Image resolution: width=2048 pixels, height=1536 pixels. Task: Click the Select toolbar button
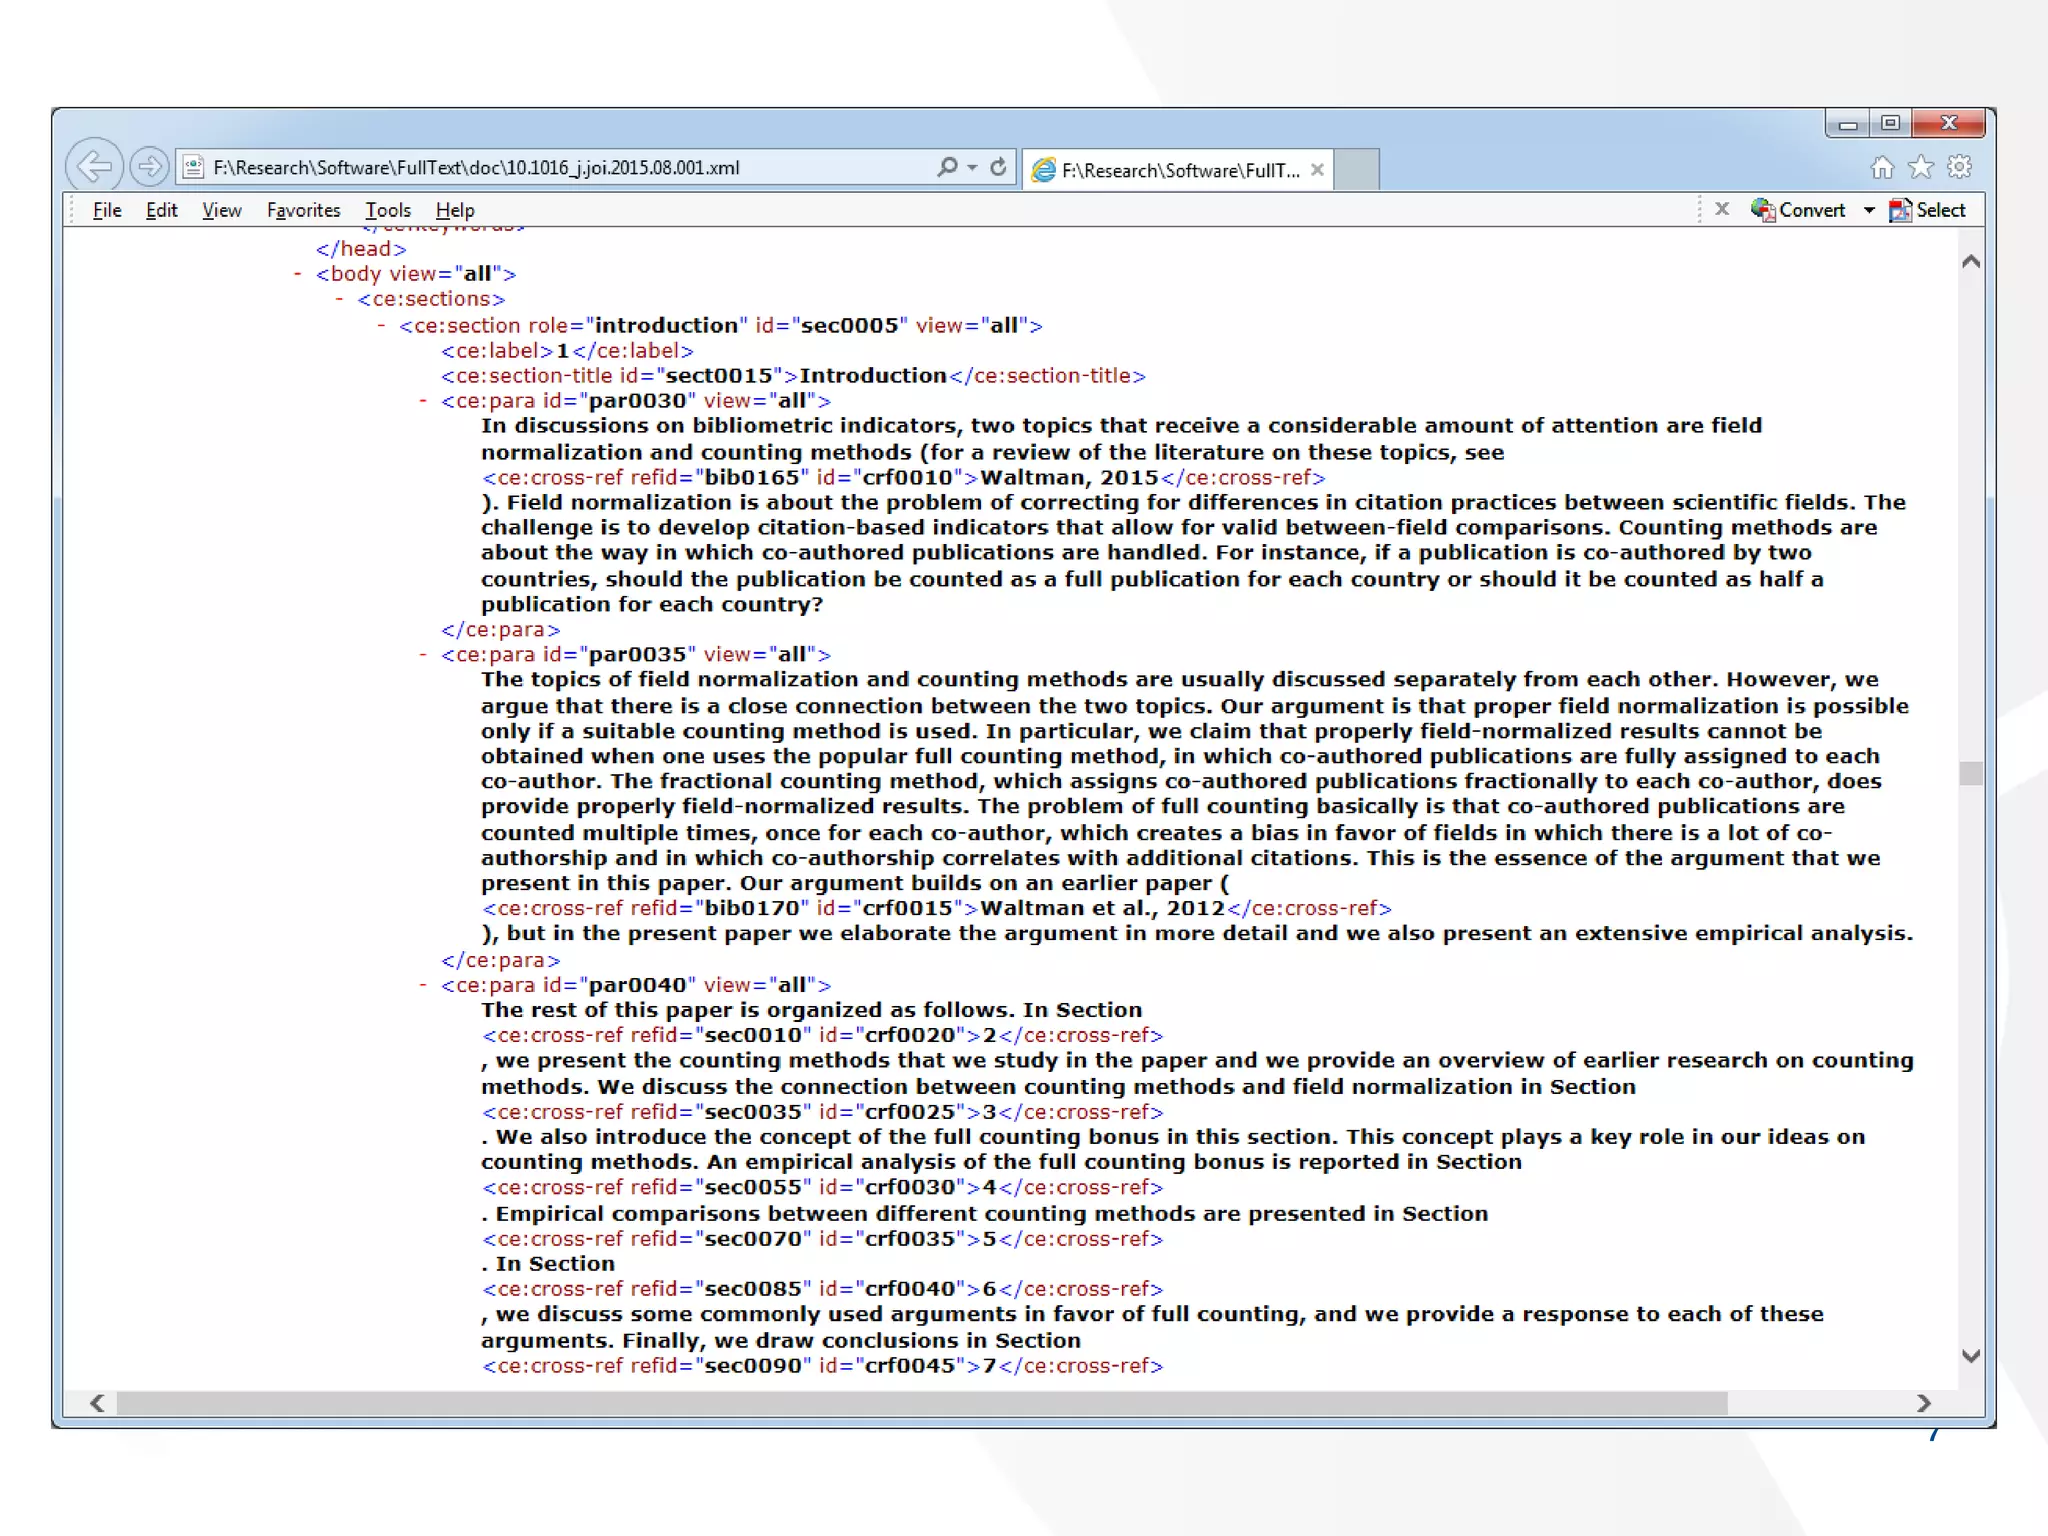1928,210
